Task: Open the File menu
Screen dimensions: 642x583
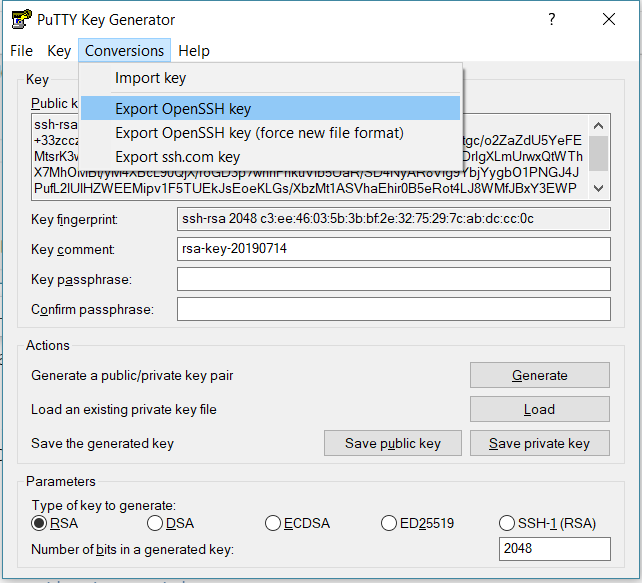Action: point(21,51)
